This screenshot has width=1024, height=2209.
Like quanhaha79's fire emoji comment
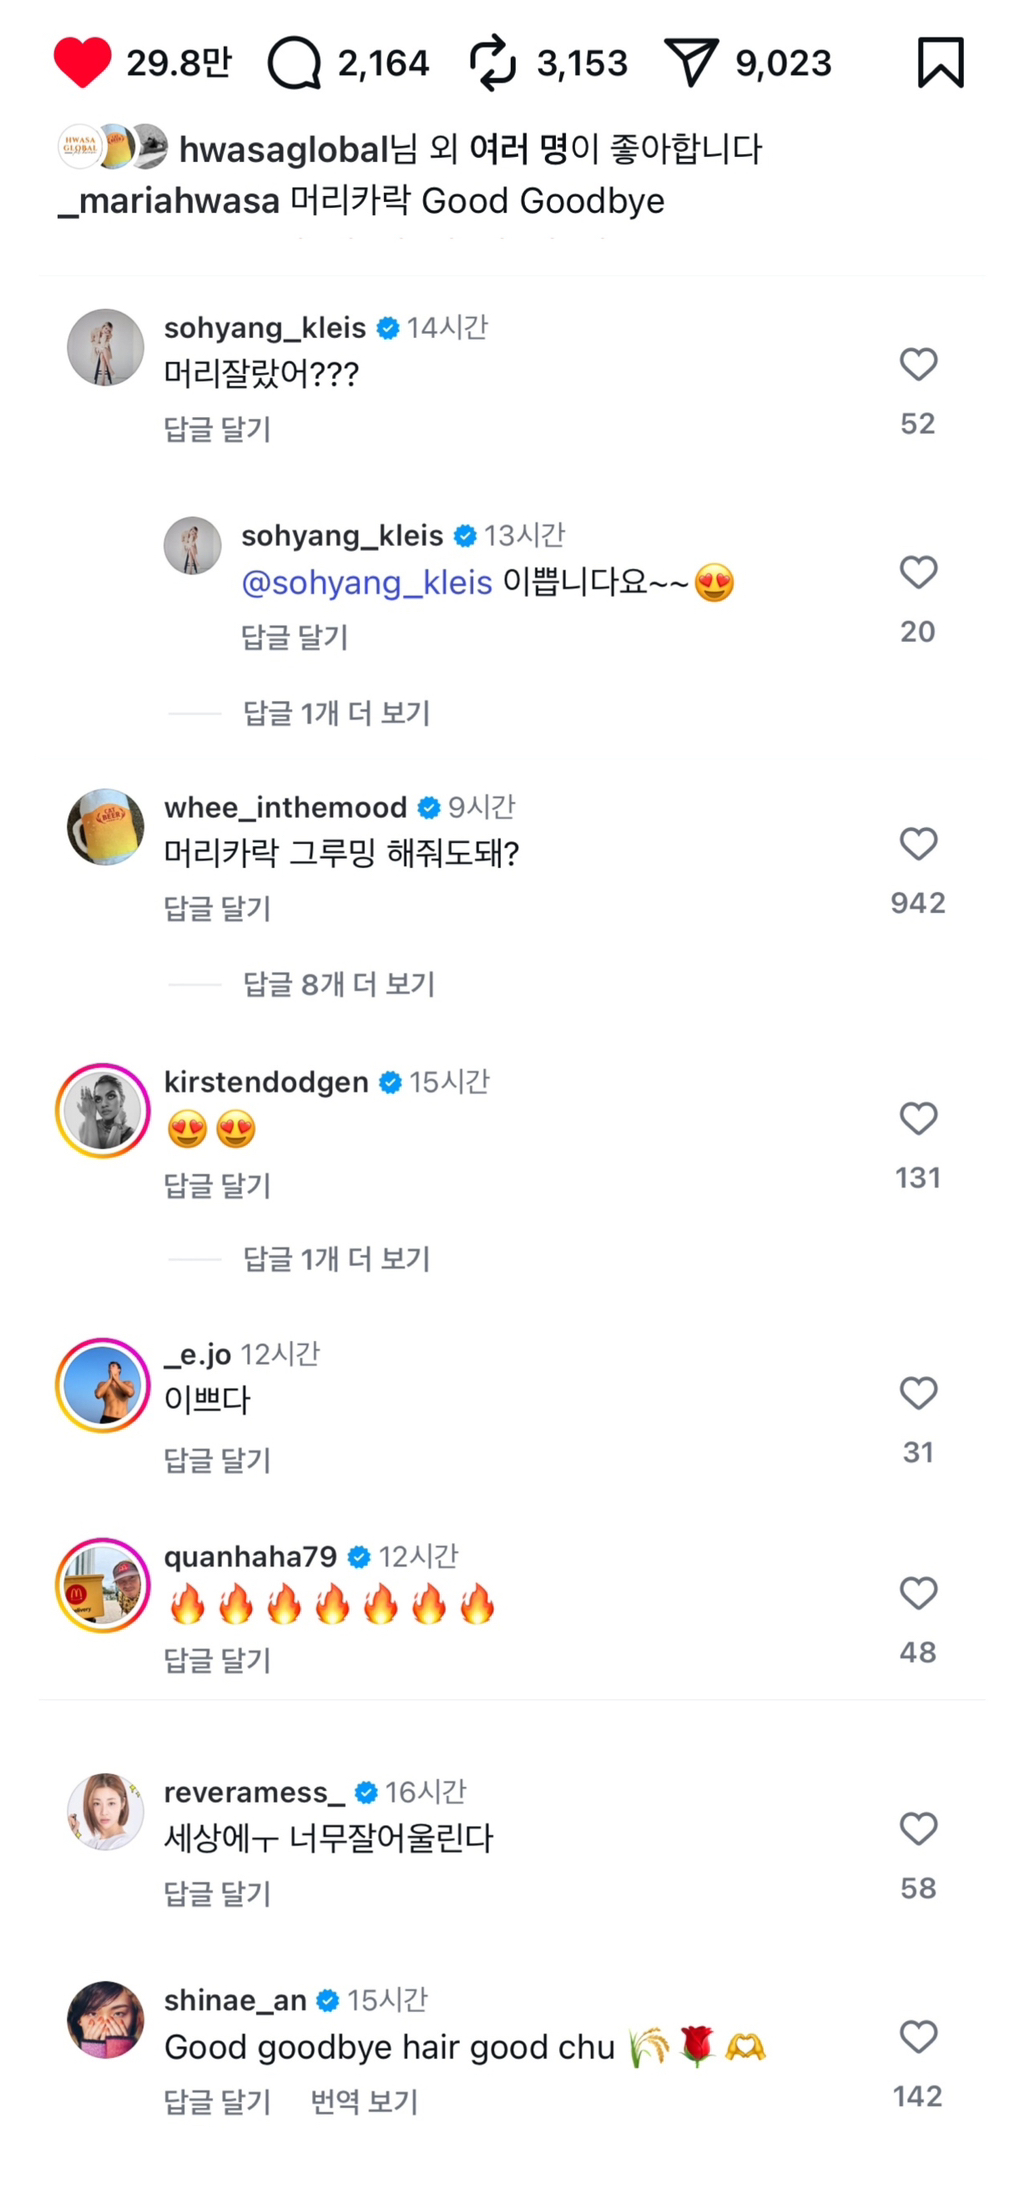918,1593
